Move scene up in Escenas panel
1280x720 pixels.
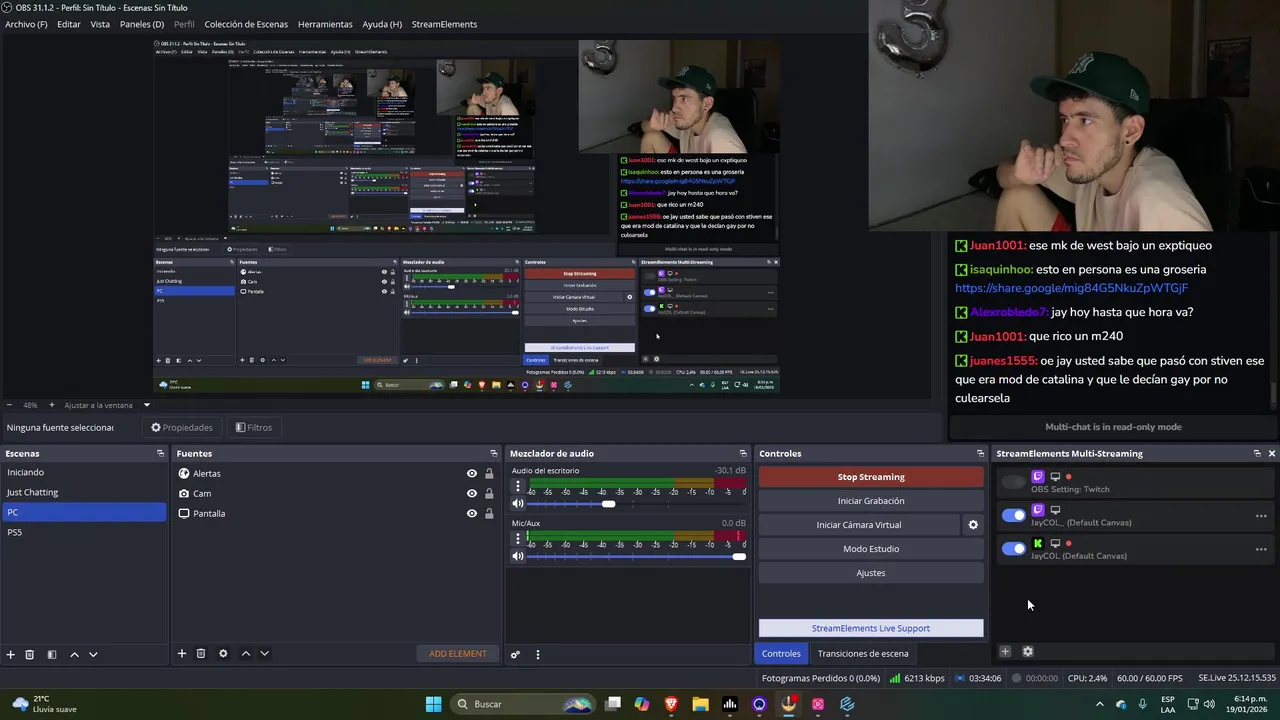point(74,654)
